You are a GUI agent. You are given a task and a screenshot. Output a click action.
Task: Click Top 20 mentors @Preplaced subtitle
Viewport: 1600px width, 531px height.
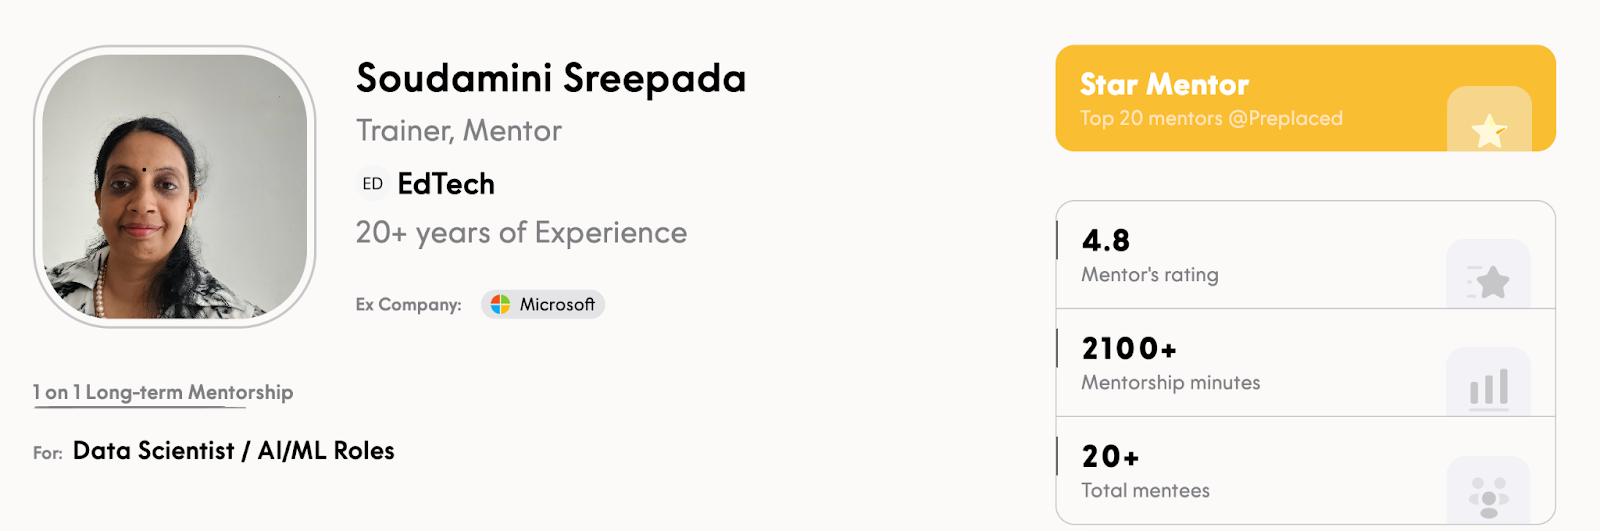(x=1211, y=118)
